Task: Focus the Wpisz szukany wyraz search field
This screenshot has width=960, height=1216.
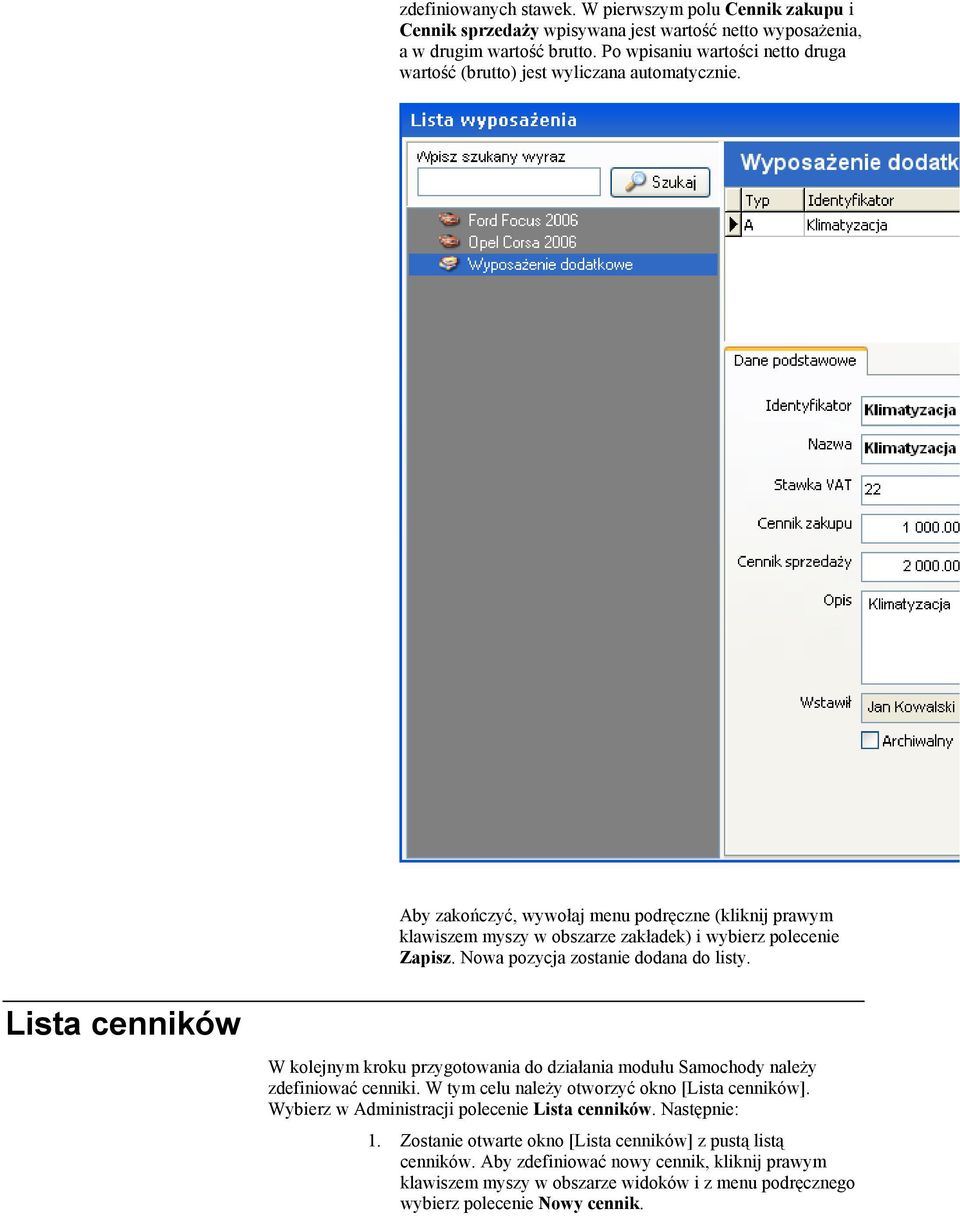Action: 509,182
